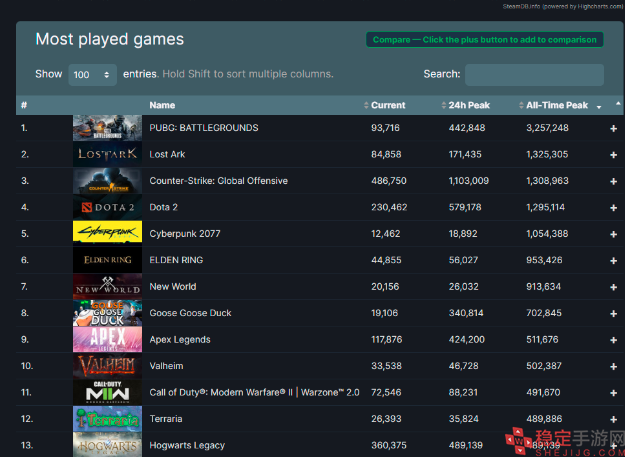Select Dota 2 24h peak 579,178
Image resolution: width=625 pixels, height=457 pixels.
click(x=465, y=207)
